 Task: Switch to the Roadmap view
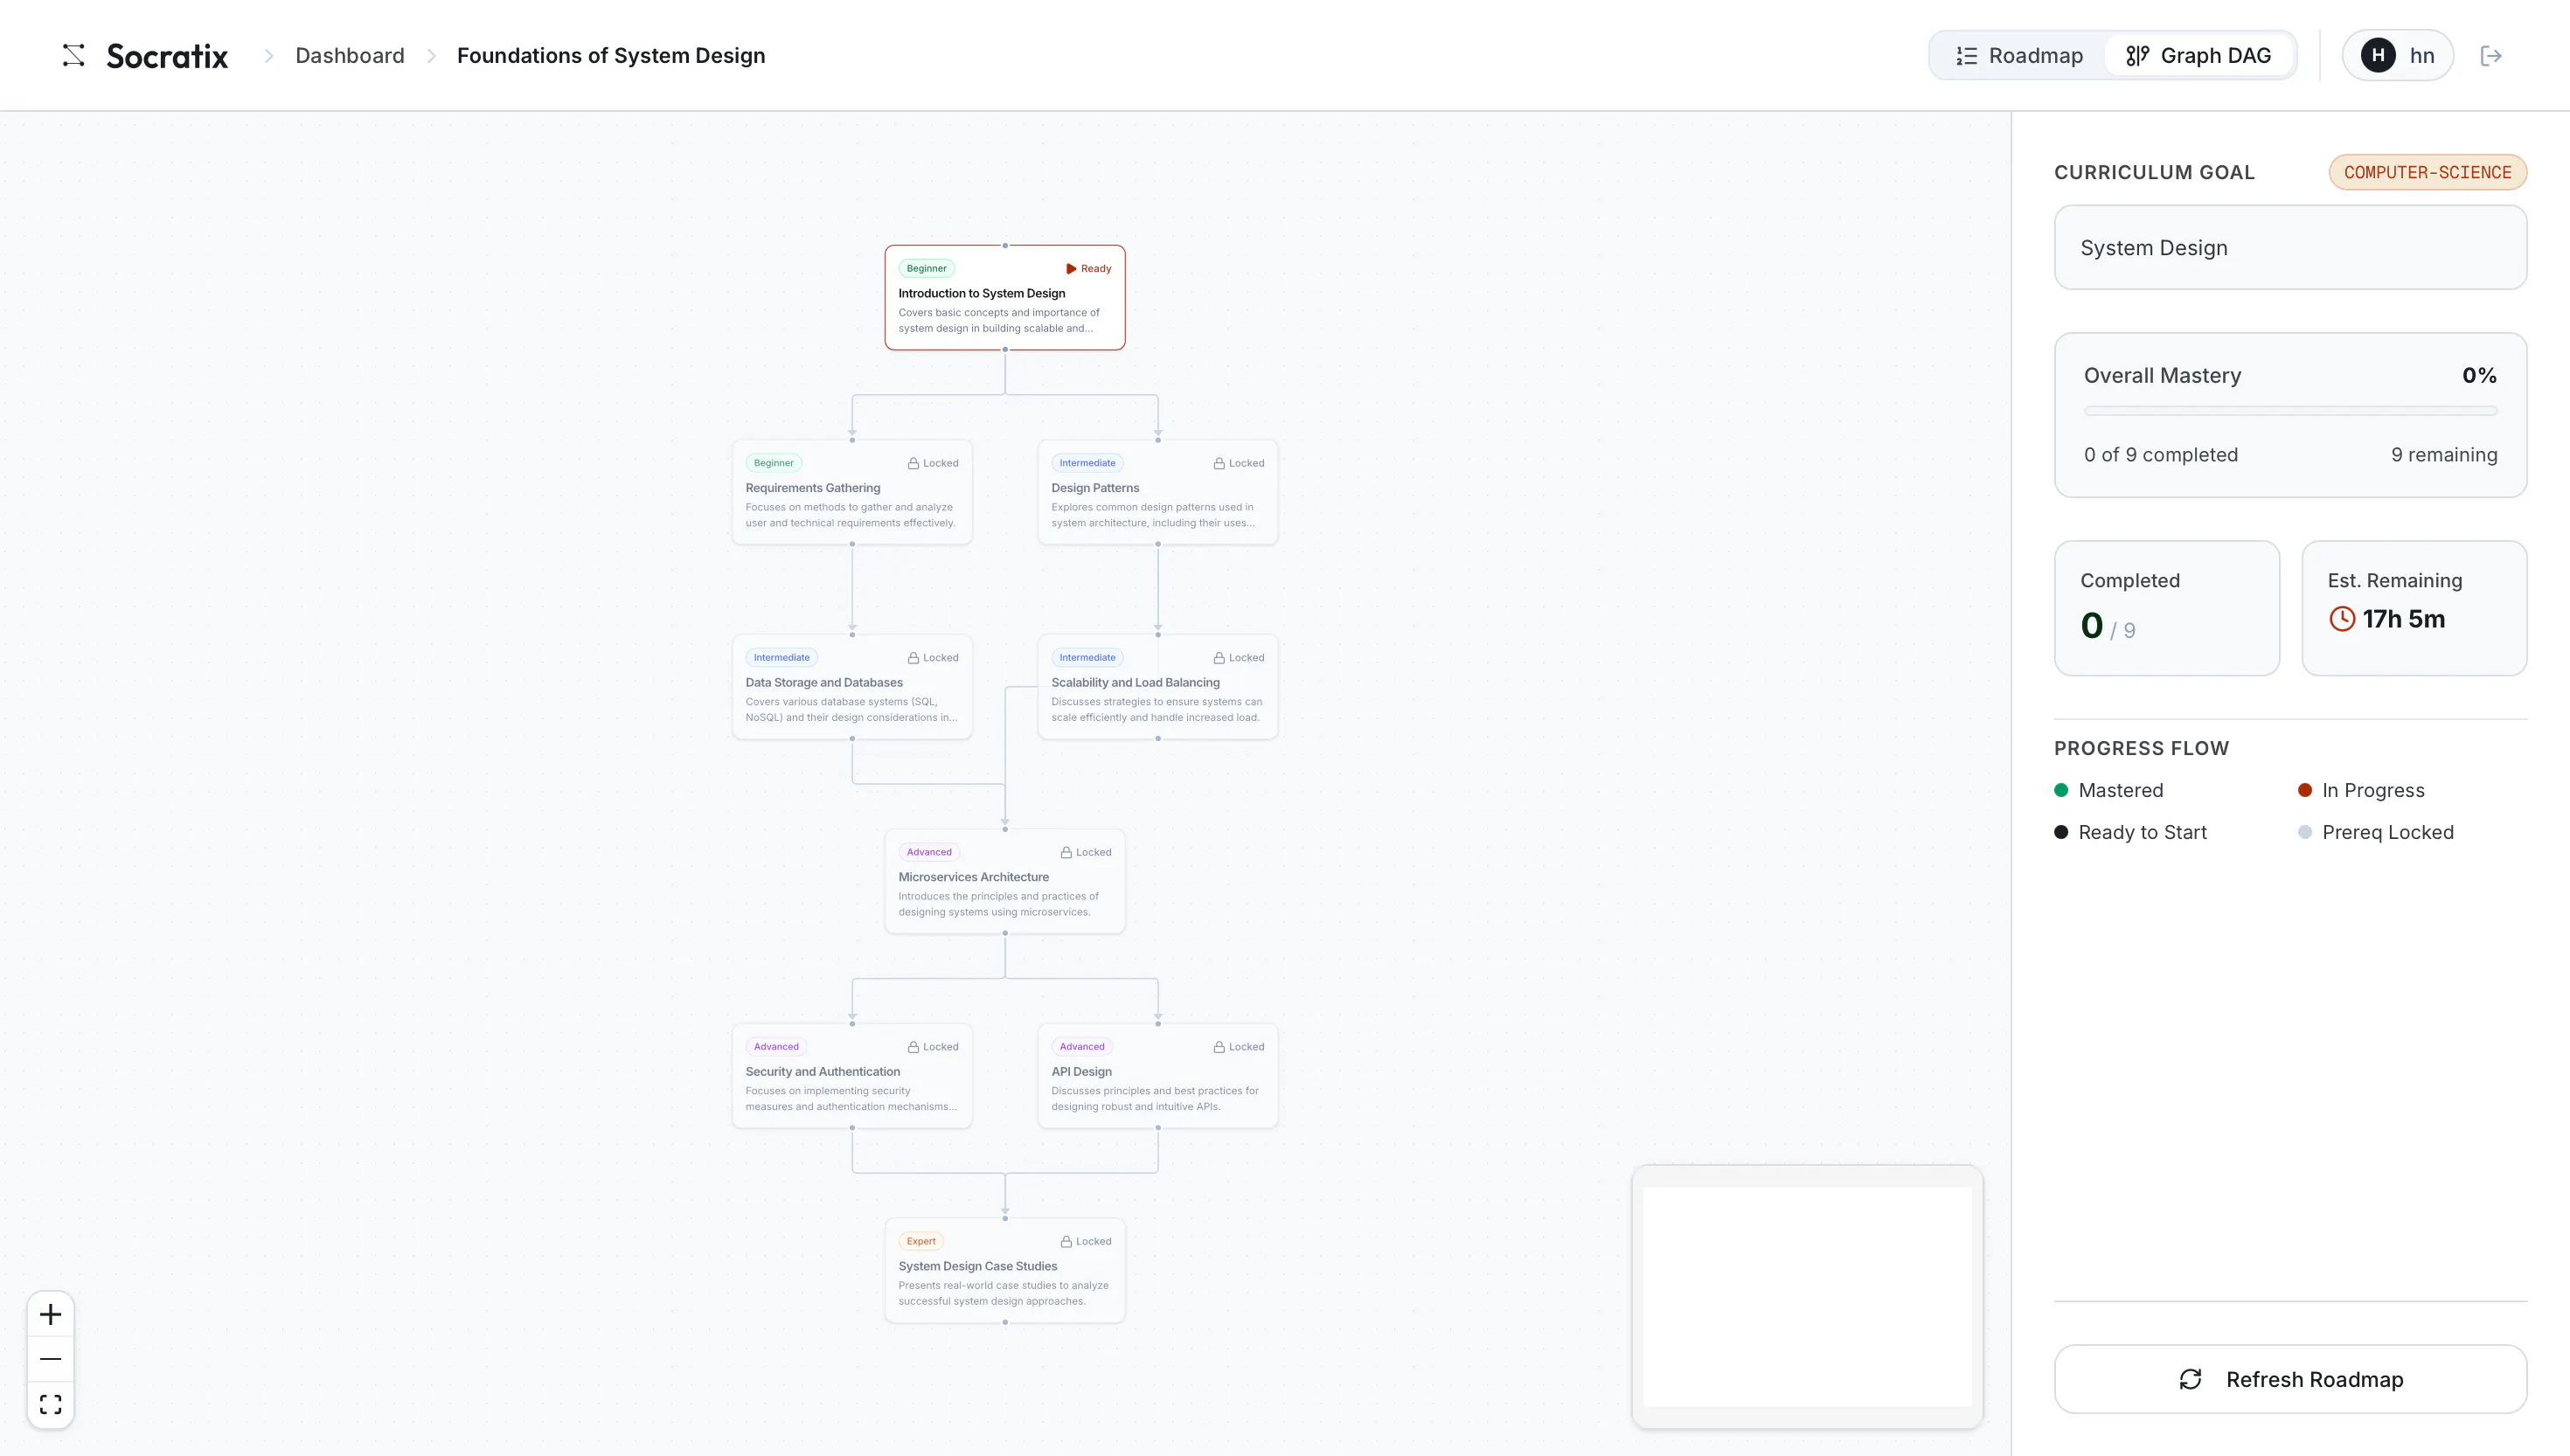[2020, 56]
